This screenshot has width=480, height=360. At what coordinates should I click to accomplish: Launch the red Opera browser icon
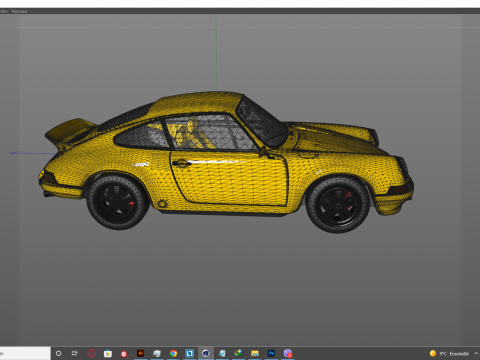[x=91, y=353]
